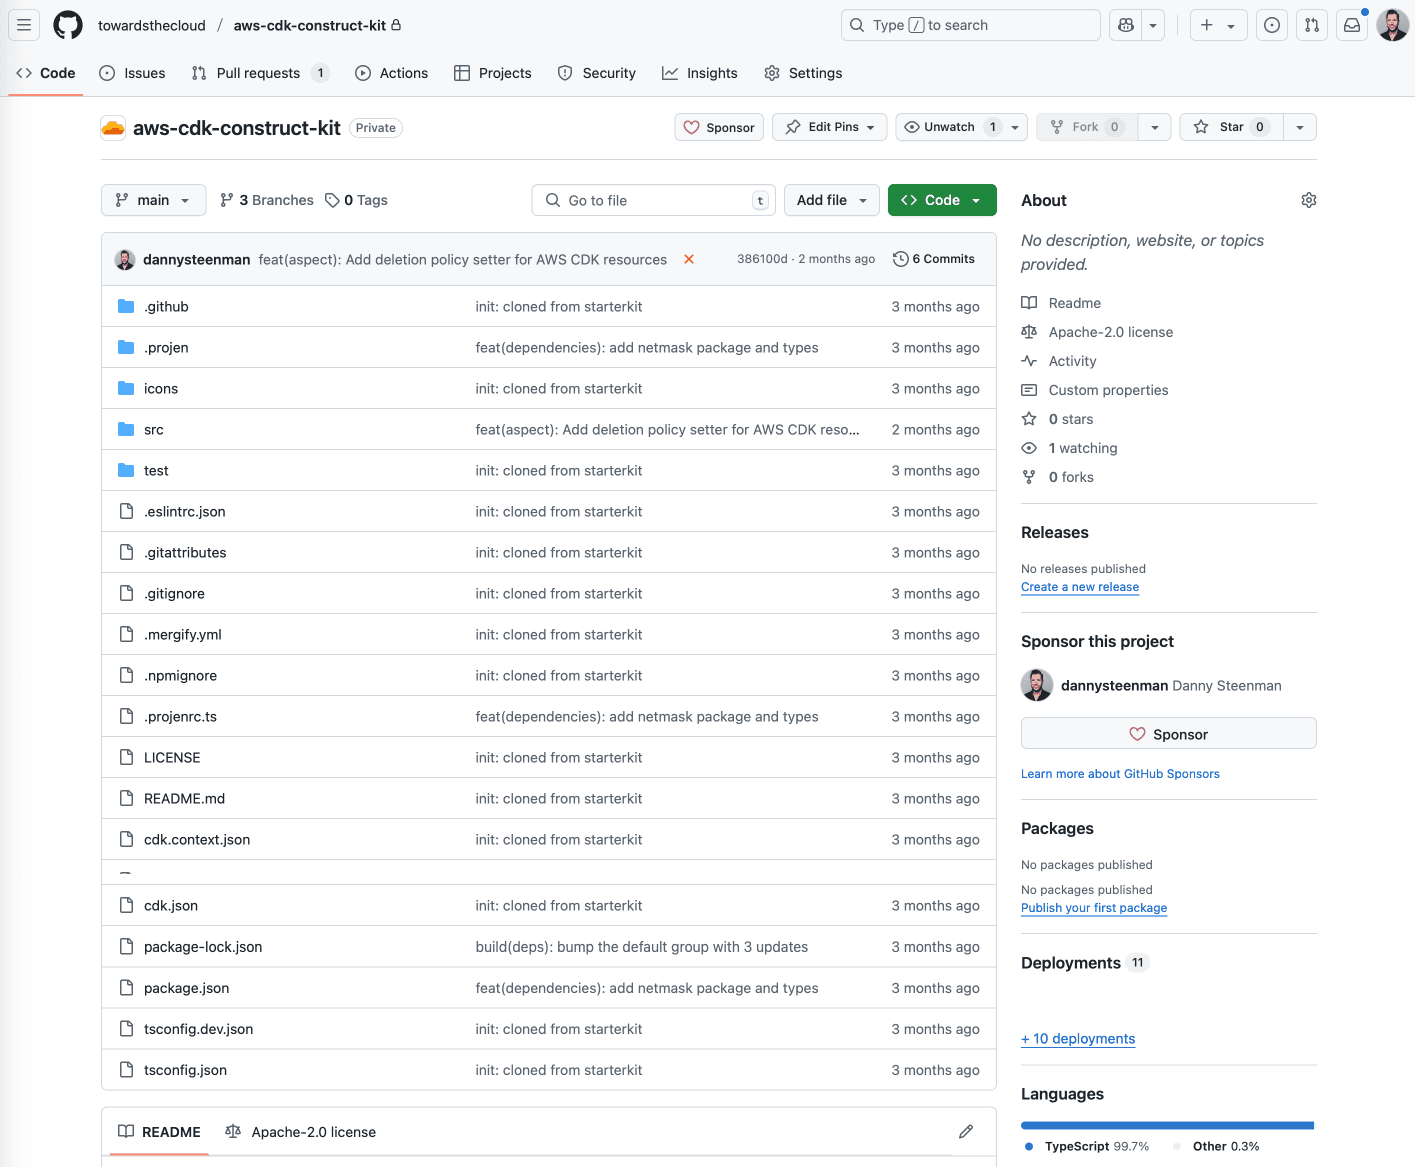Open commit hash 386100d

(762, 259)
